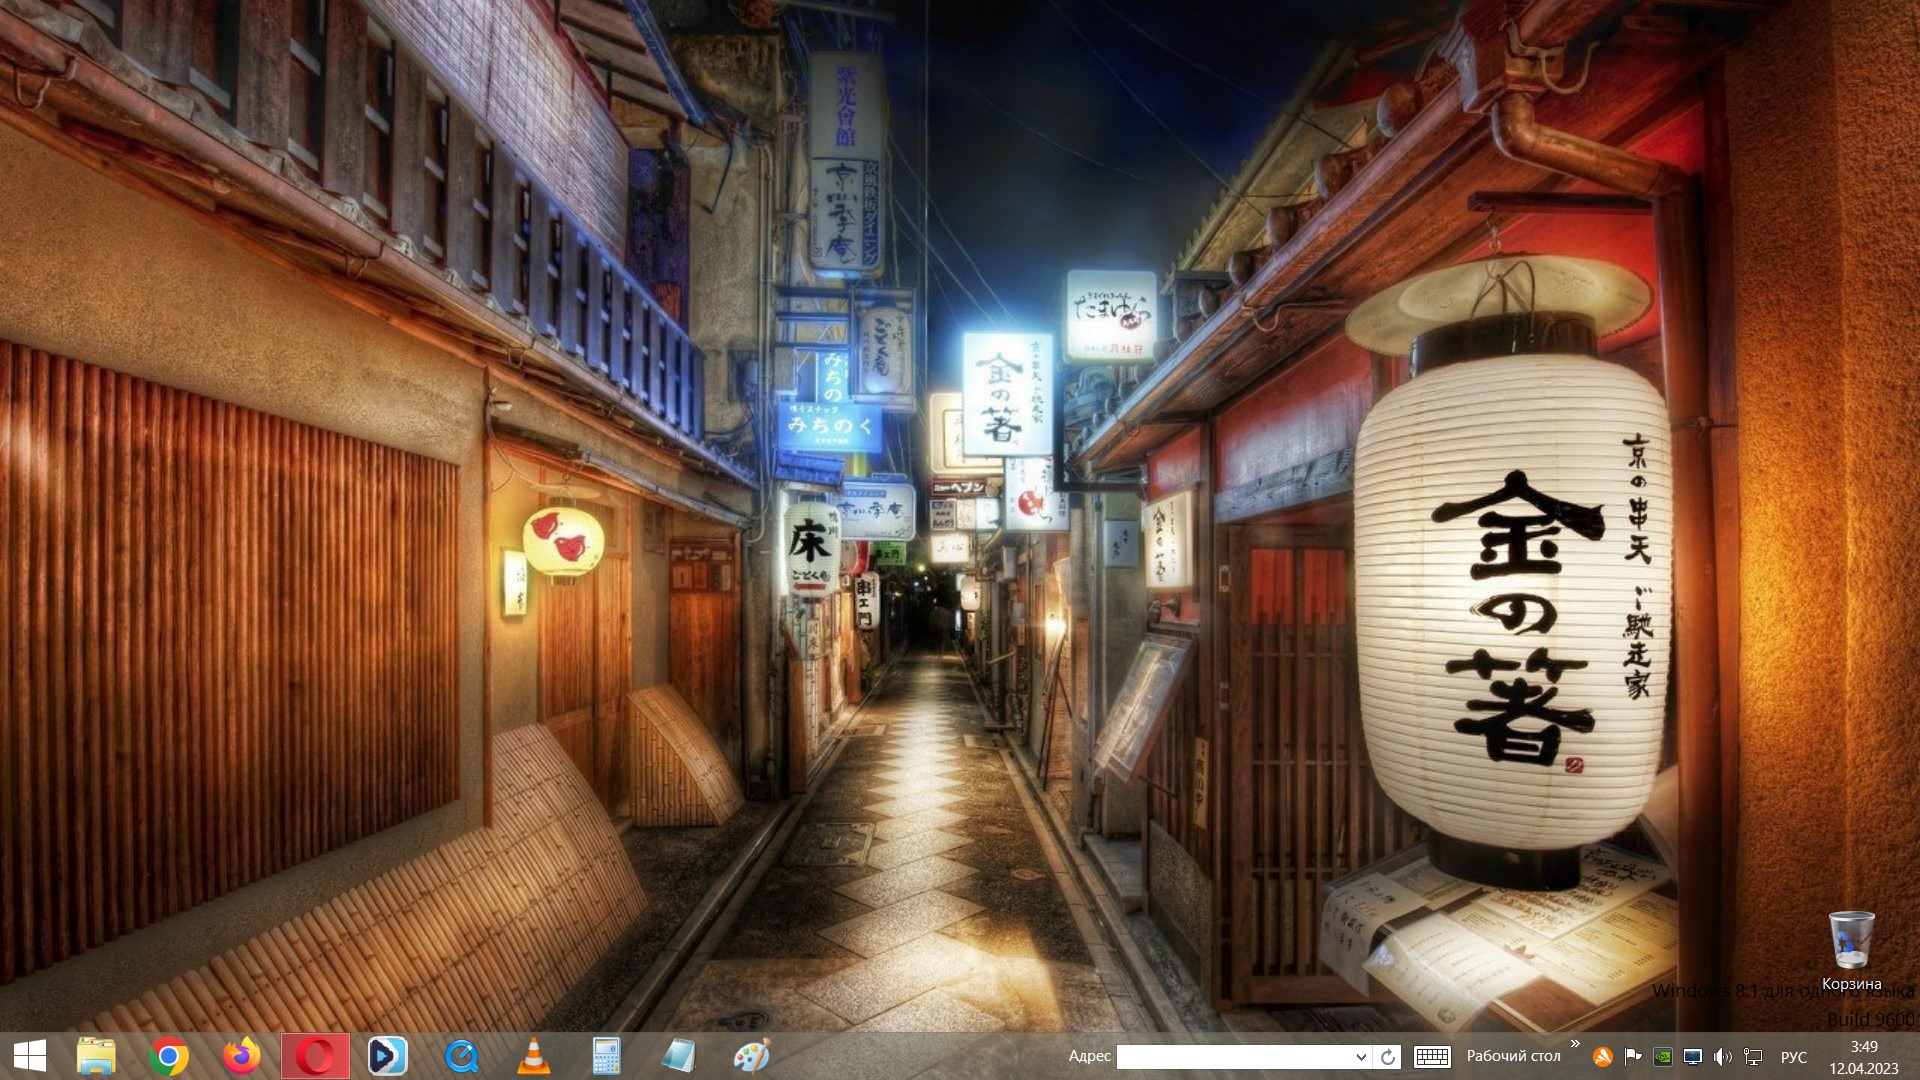Expand the Рабочий стол toolbar chevron
Screen dimensions: 1920x1080
click(1575, 1044)
